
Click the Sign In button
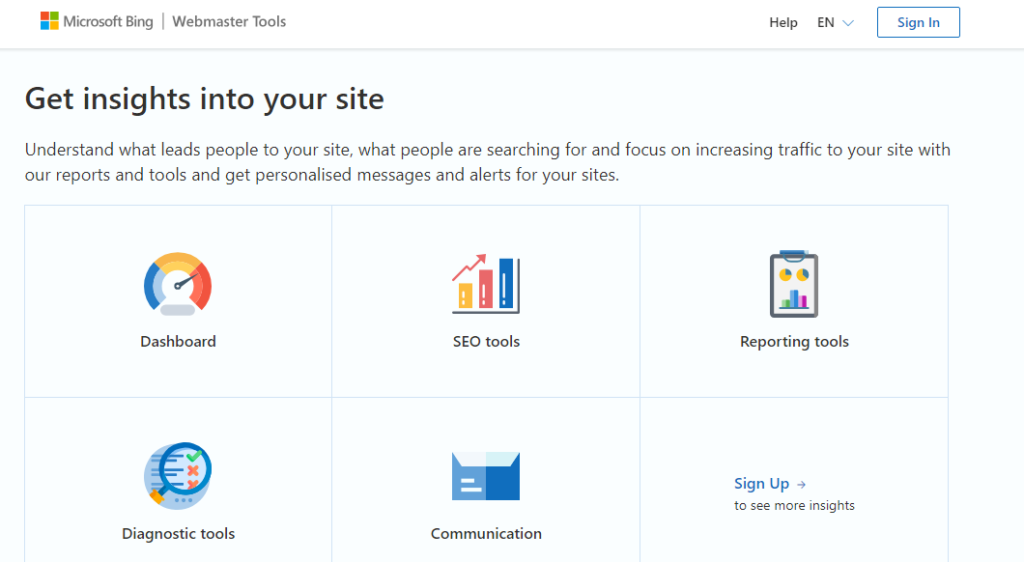[x=918, y=22]
